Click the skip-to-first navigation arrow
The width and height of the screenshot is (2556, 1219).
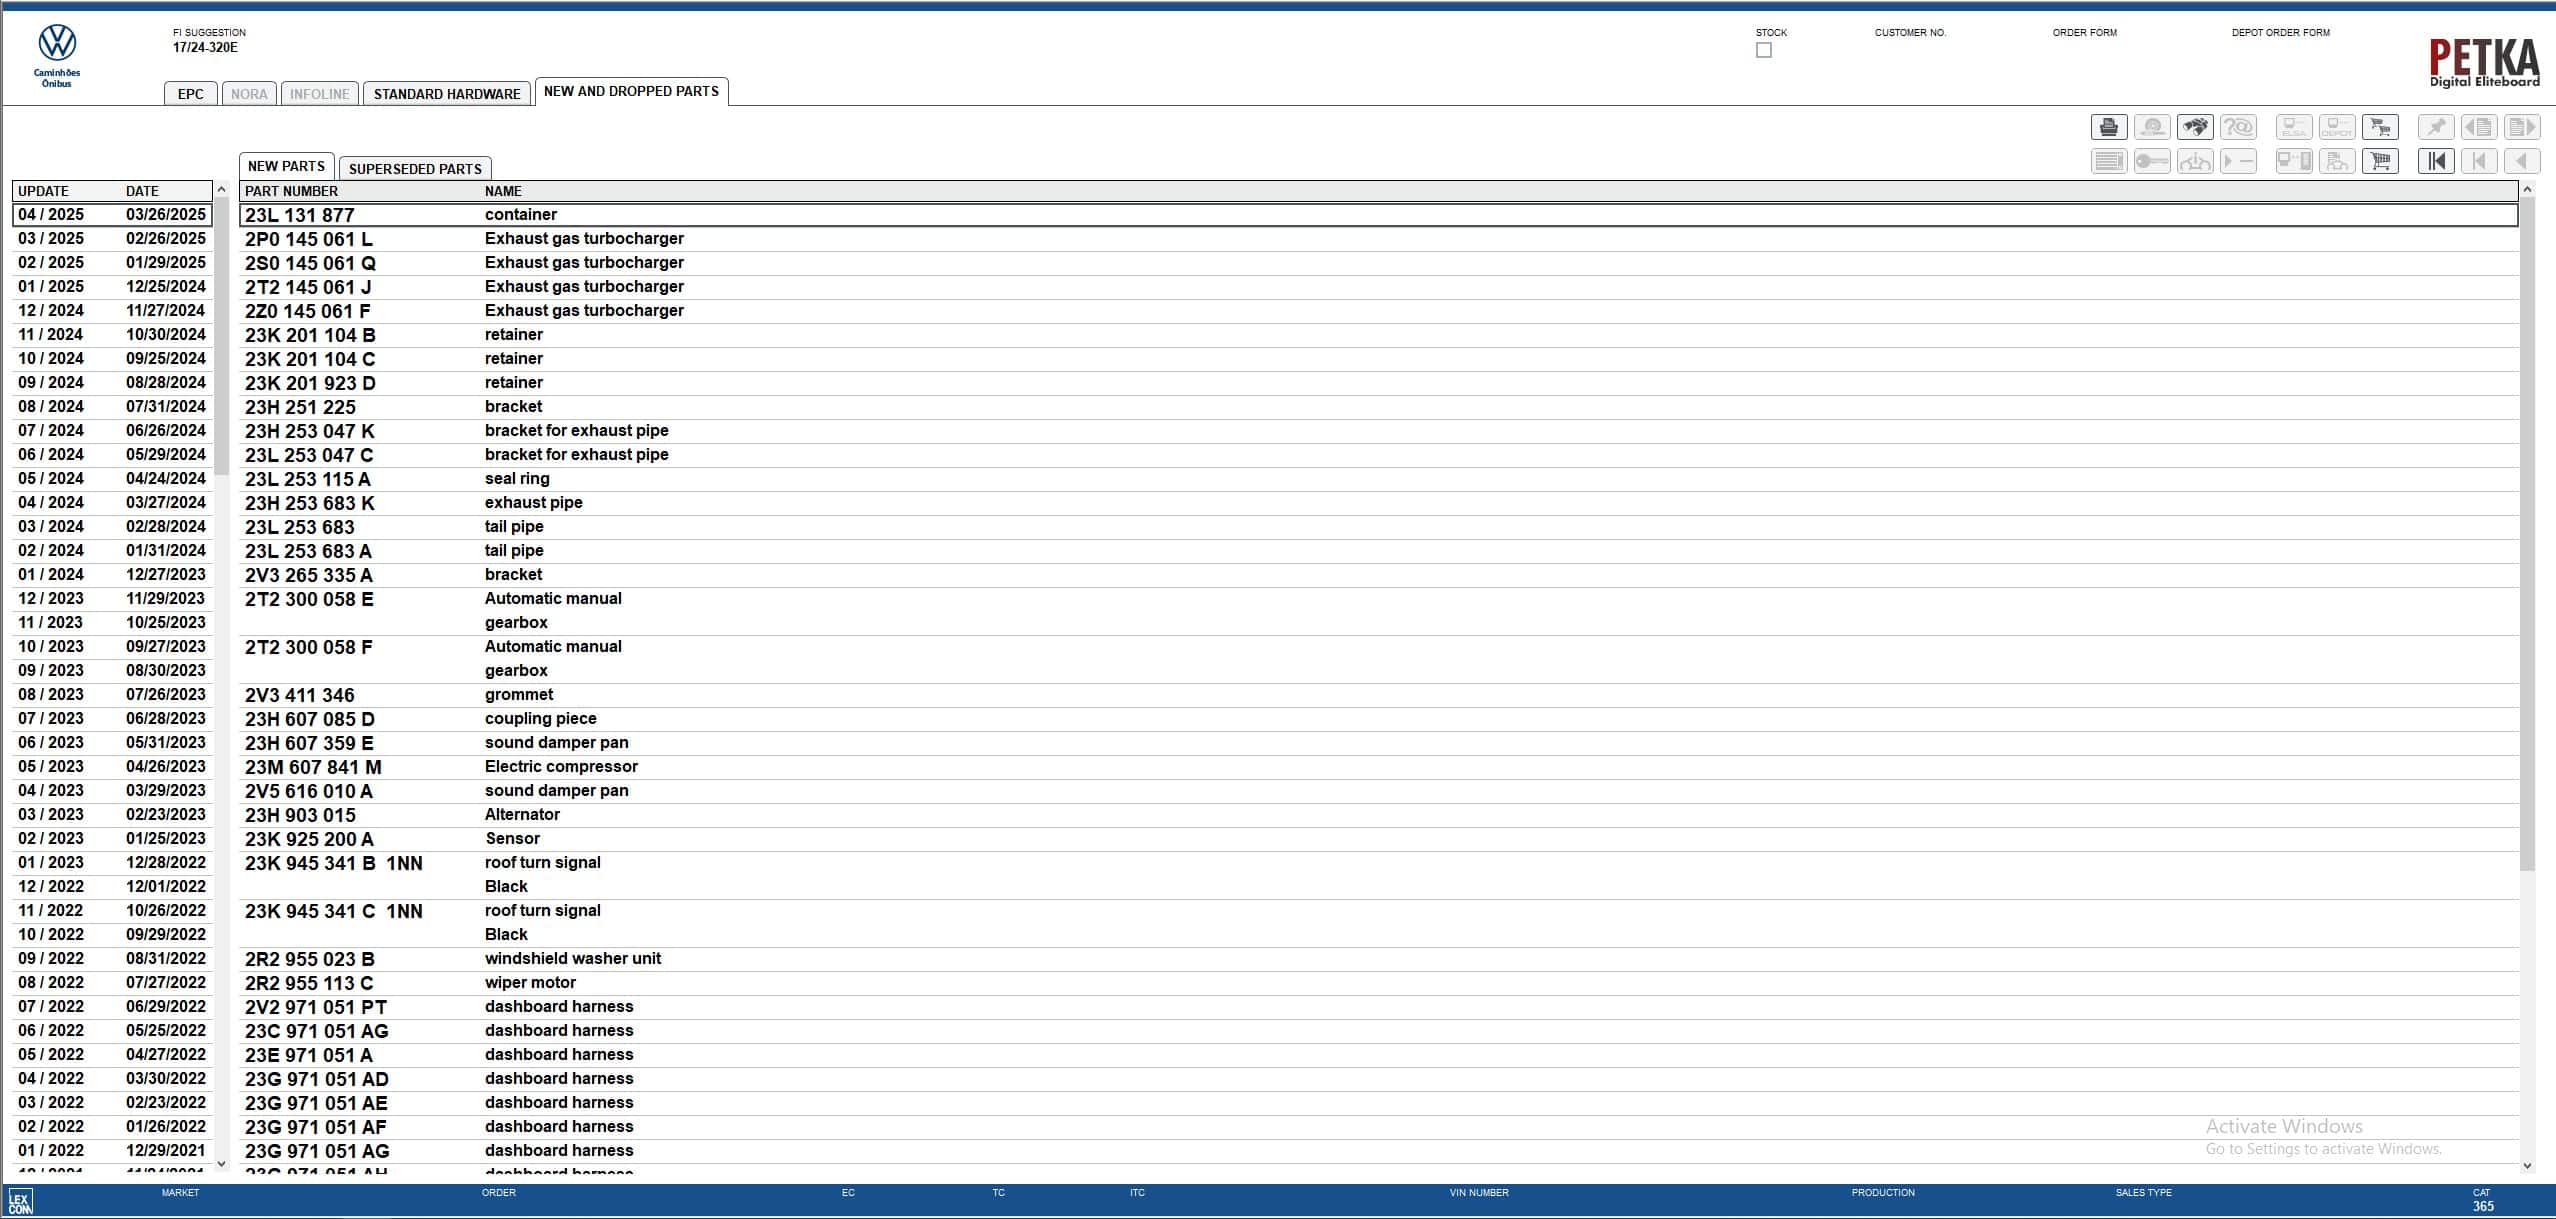click(x=2437, y=160)
